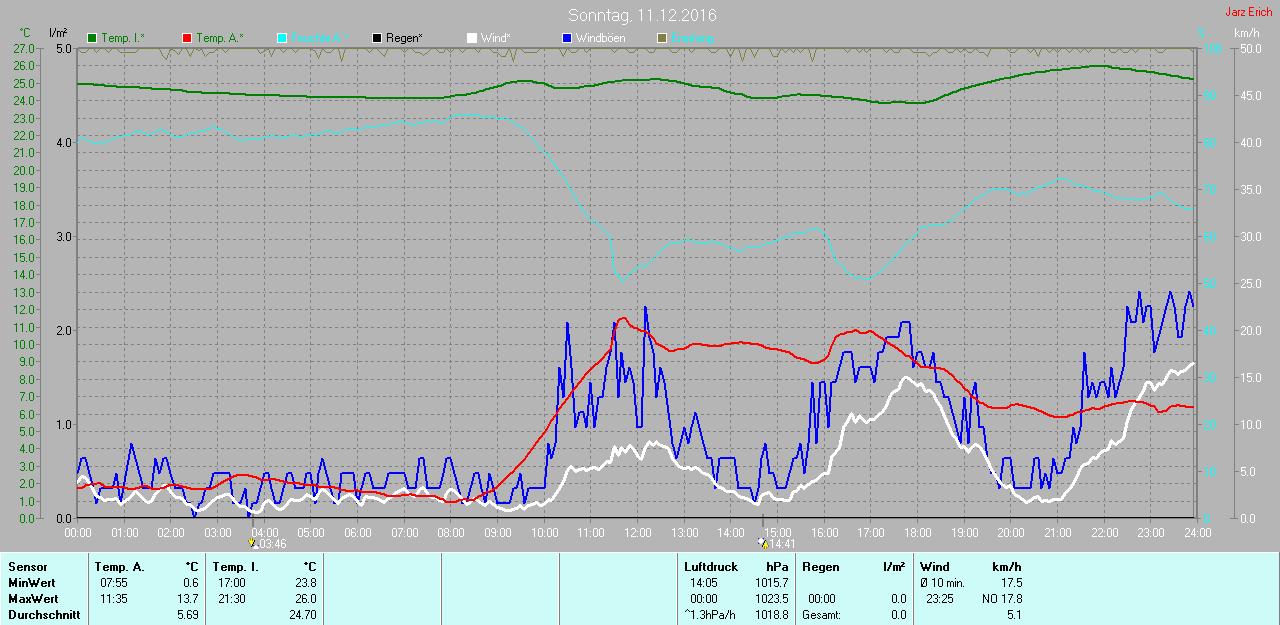Click the 27.0 temperature axis label
Screen dimensions: 1280x625
pos(23,48)
